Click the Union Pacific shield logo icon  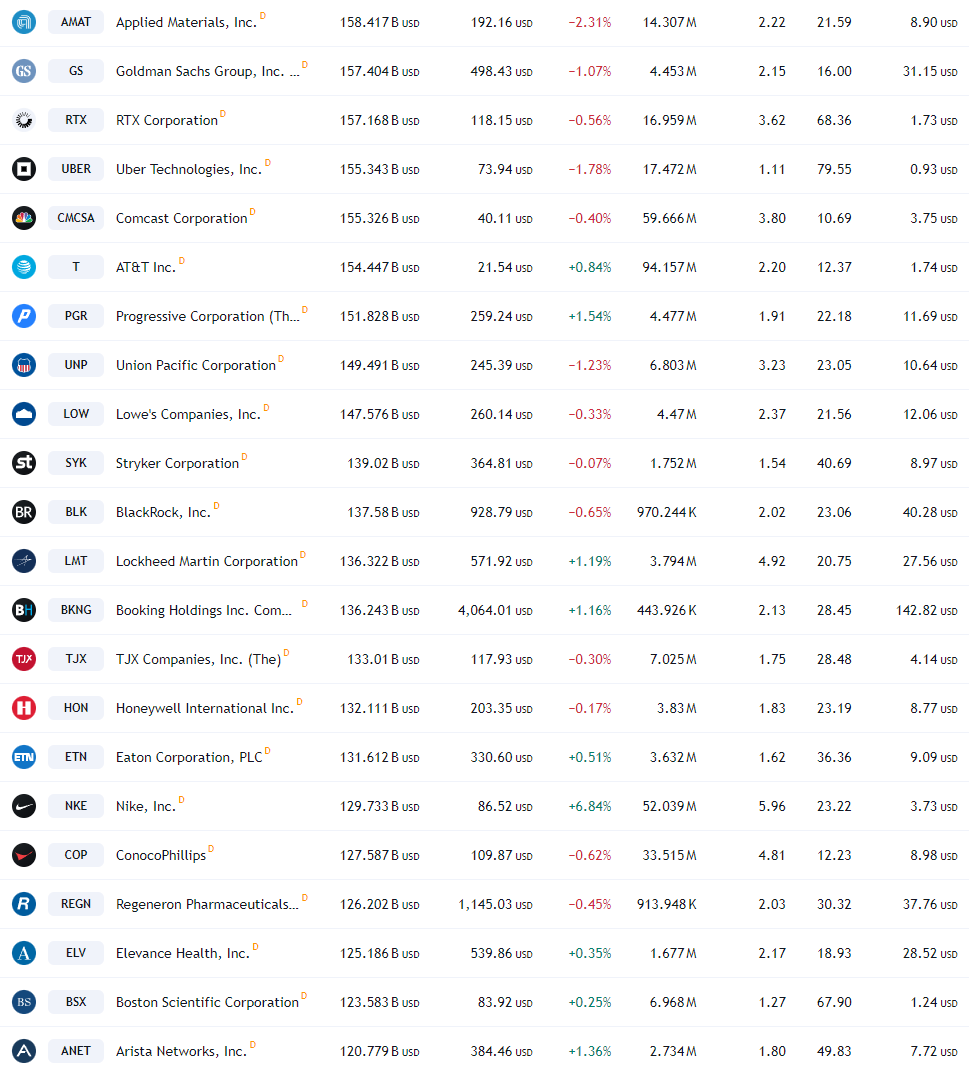pyautogui.click(x=24, y=365)
